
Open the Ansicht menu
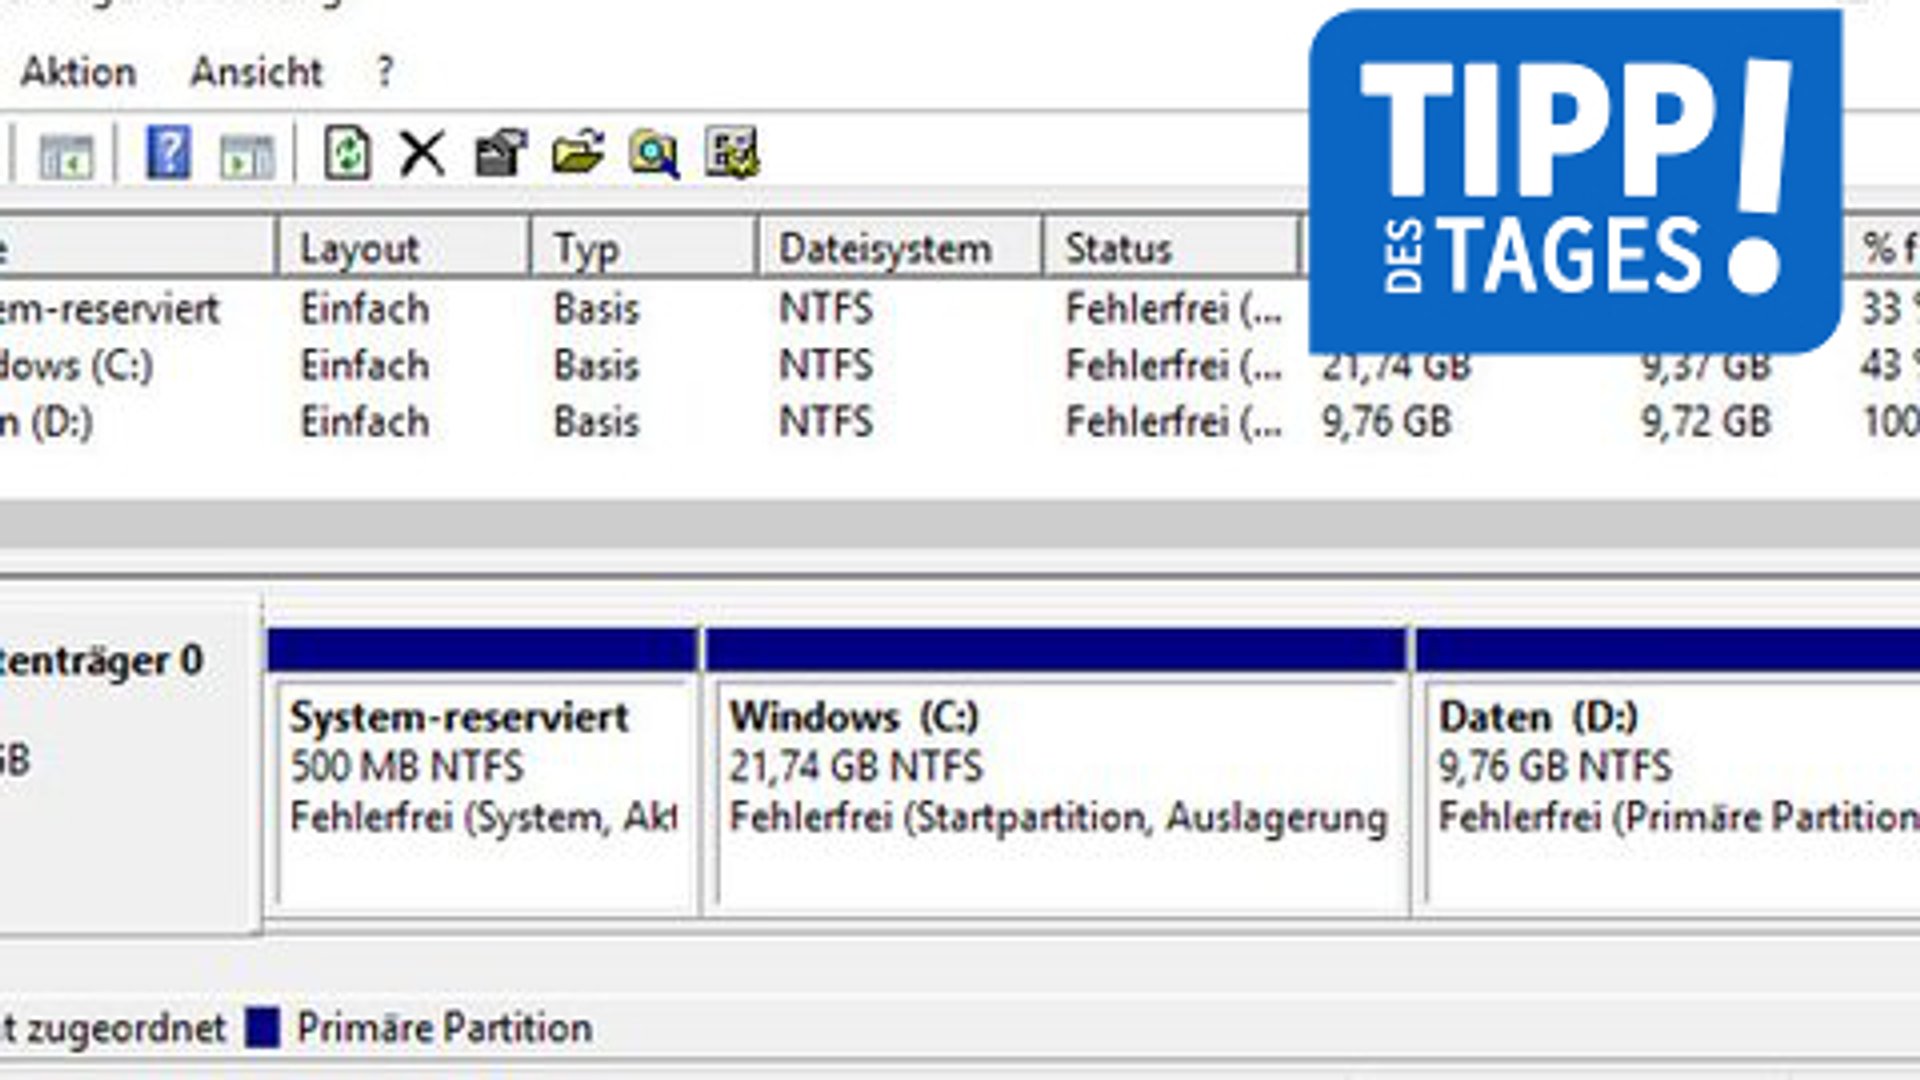tap(256, 72)
